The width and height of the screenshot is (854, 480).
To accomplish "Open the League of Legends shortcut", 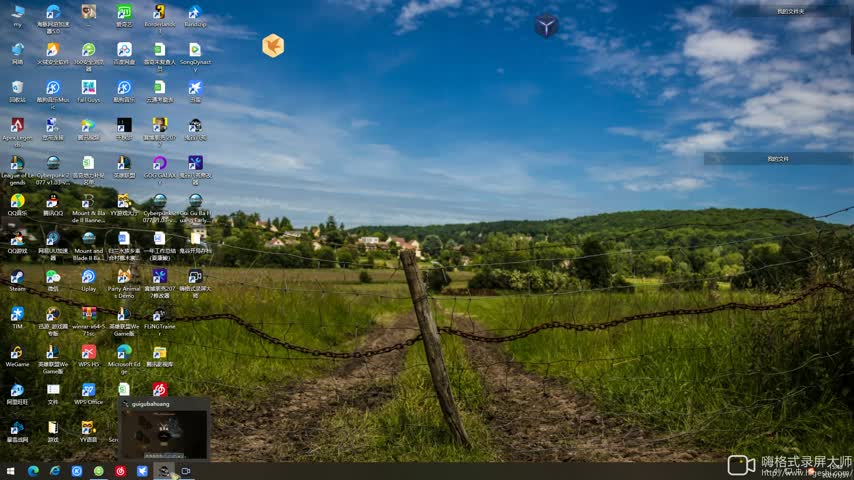I will 17,164.
